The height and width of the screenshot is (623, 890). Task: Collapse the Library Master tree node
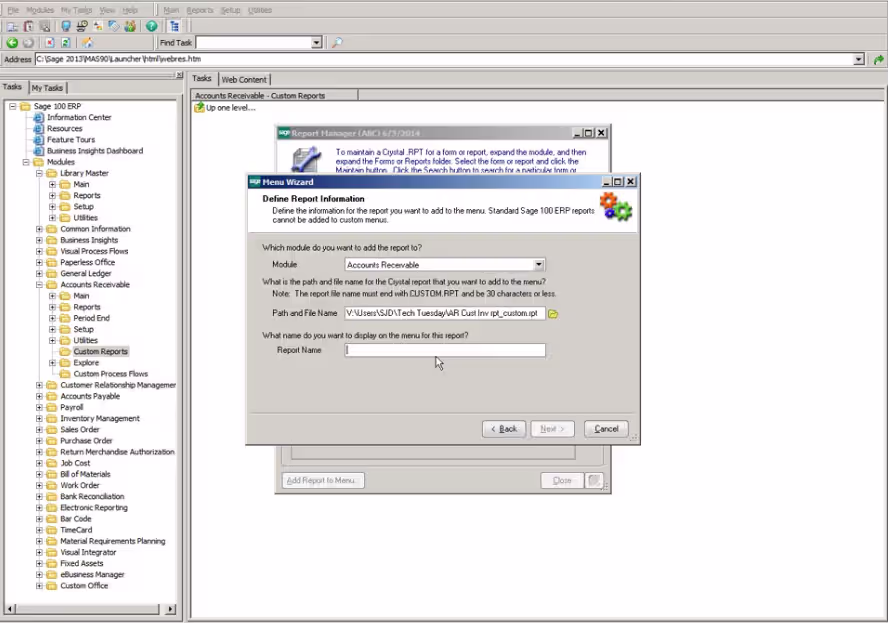40,173
